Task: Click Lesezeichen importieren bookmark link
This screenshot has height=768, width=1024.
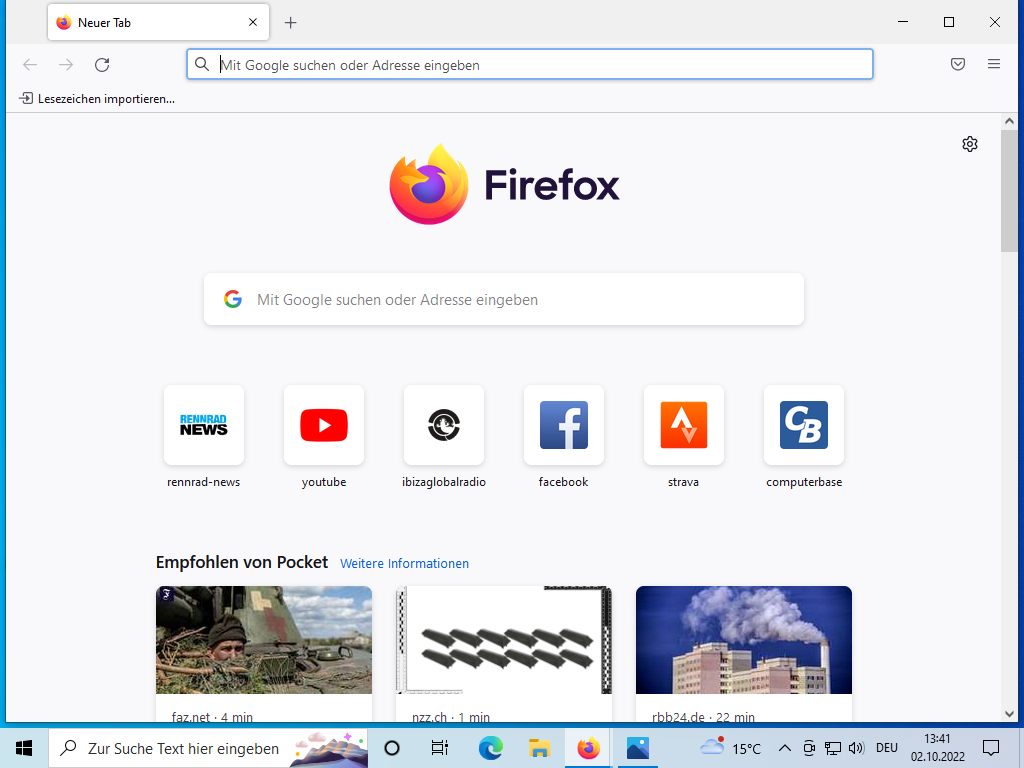Action: (97, 99)
